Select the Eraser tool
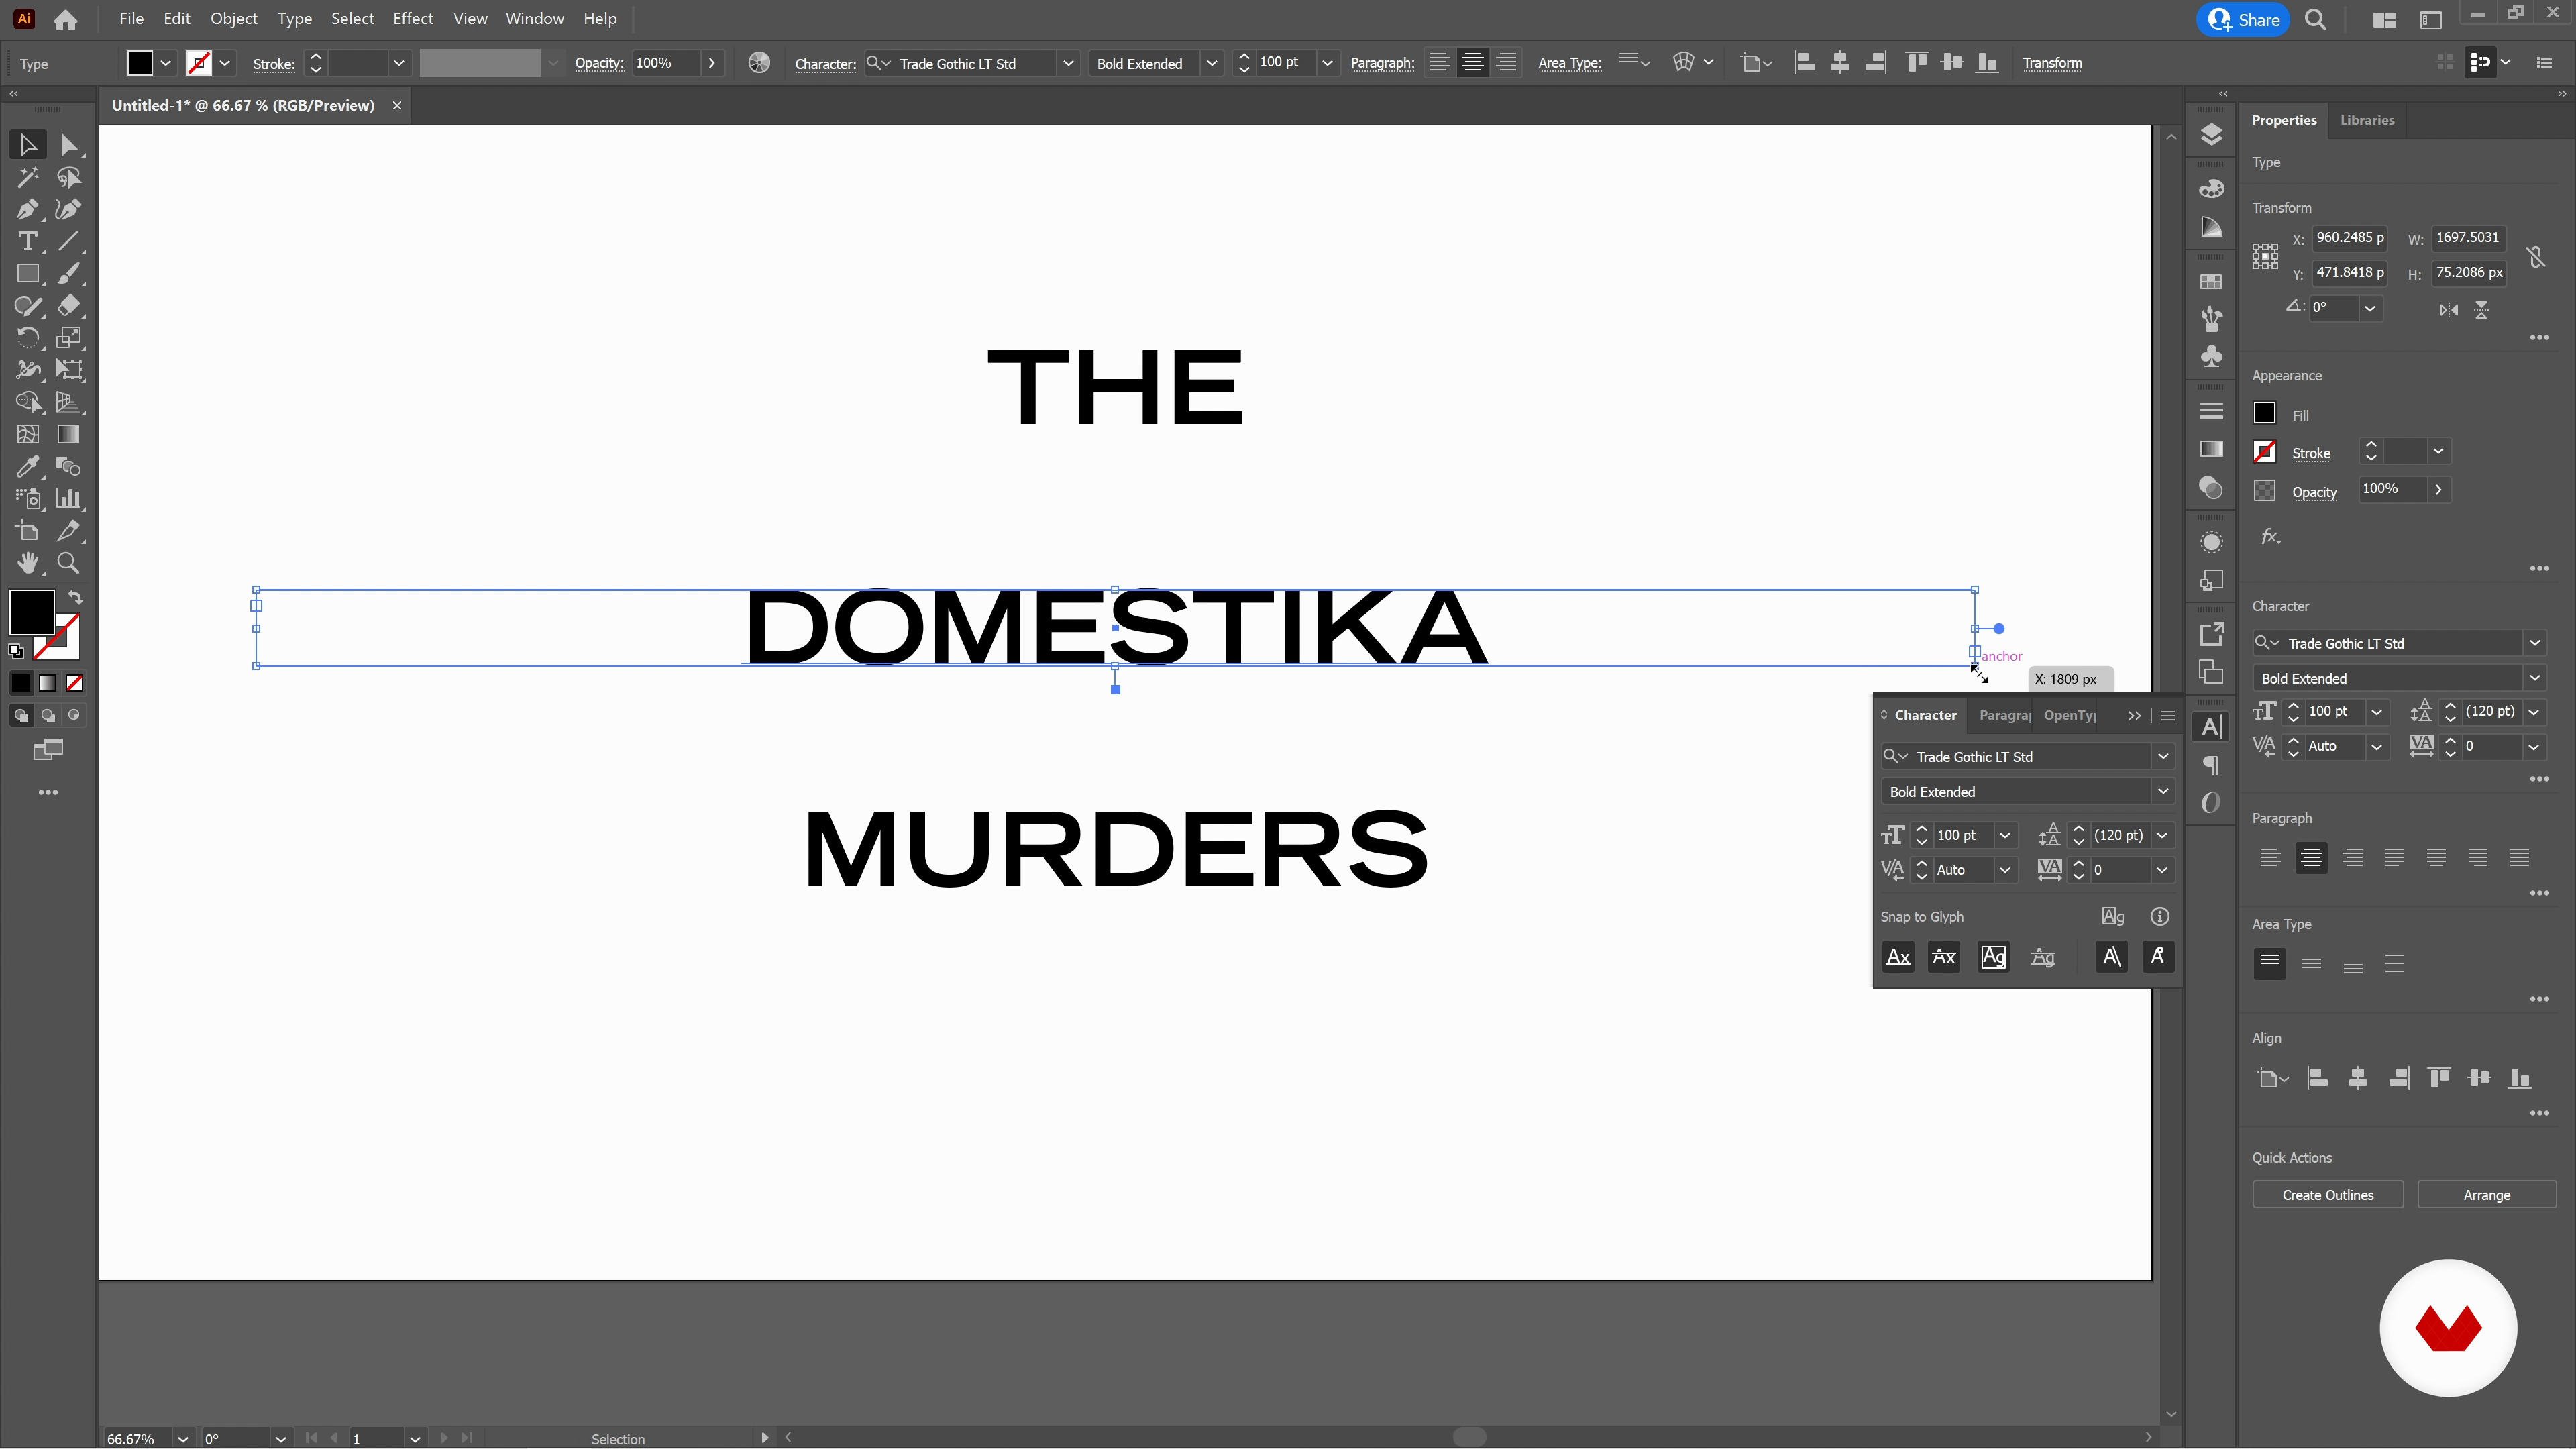 click(x=68, y=306)
